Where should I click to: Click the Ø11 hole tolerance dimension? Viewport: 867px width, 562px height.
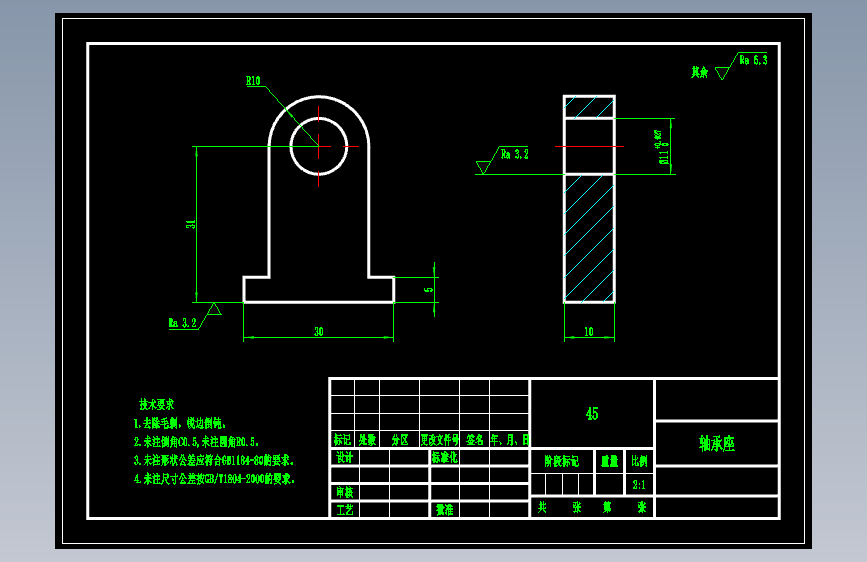point(663,147)
